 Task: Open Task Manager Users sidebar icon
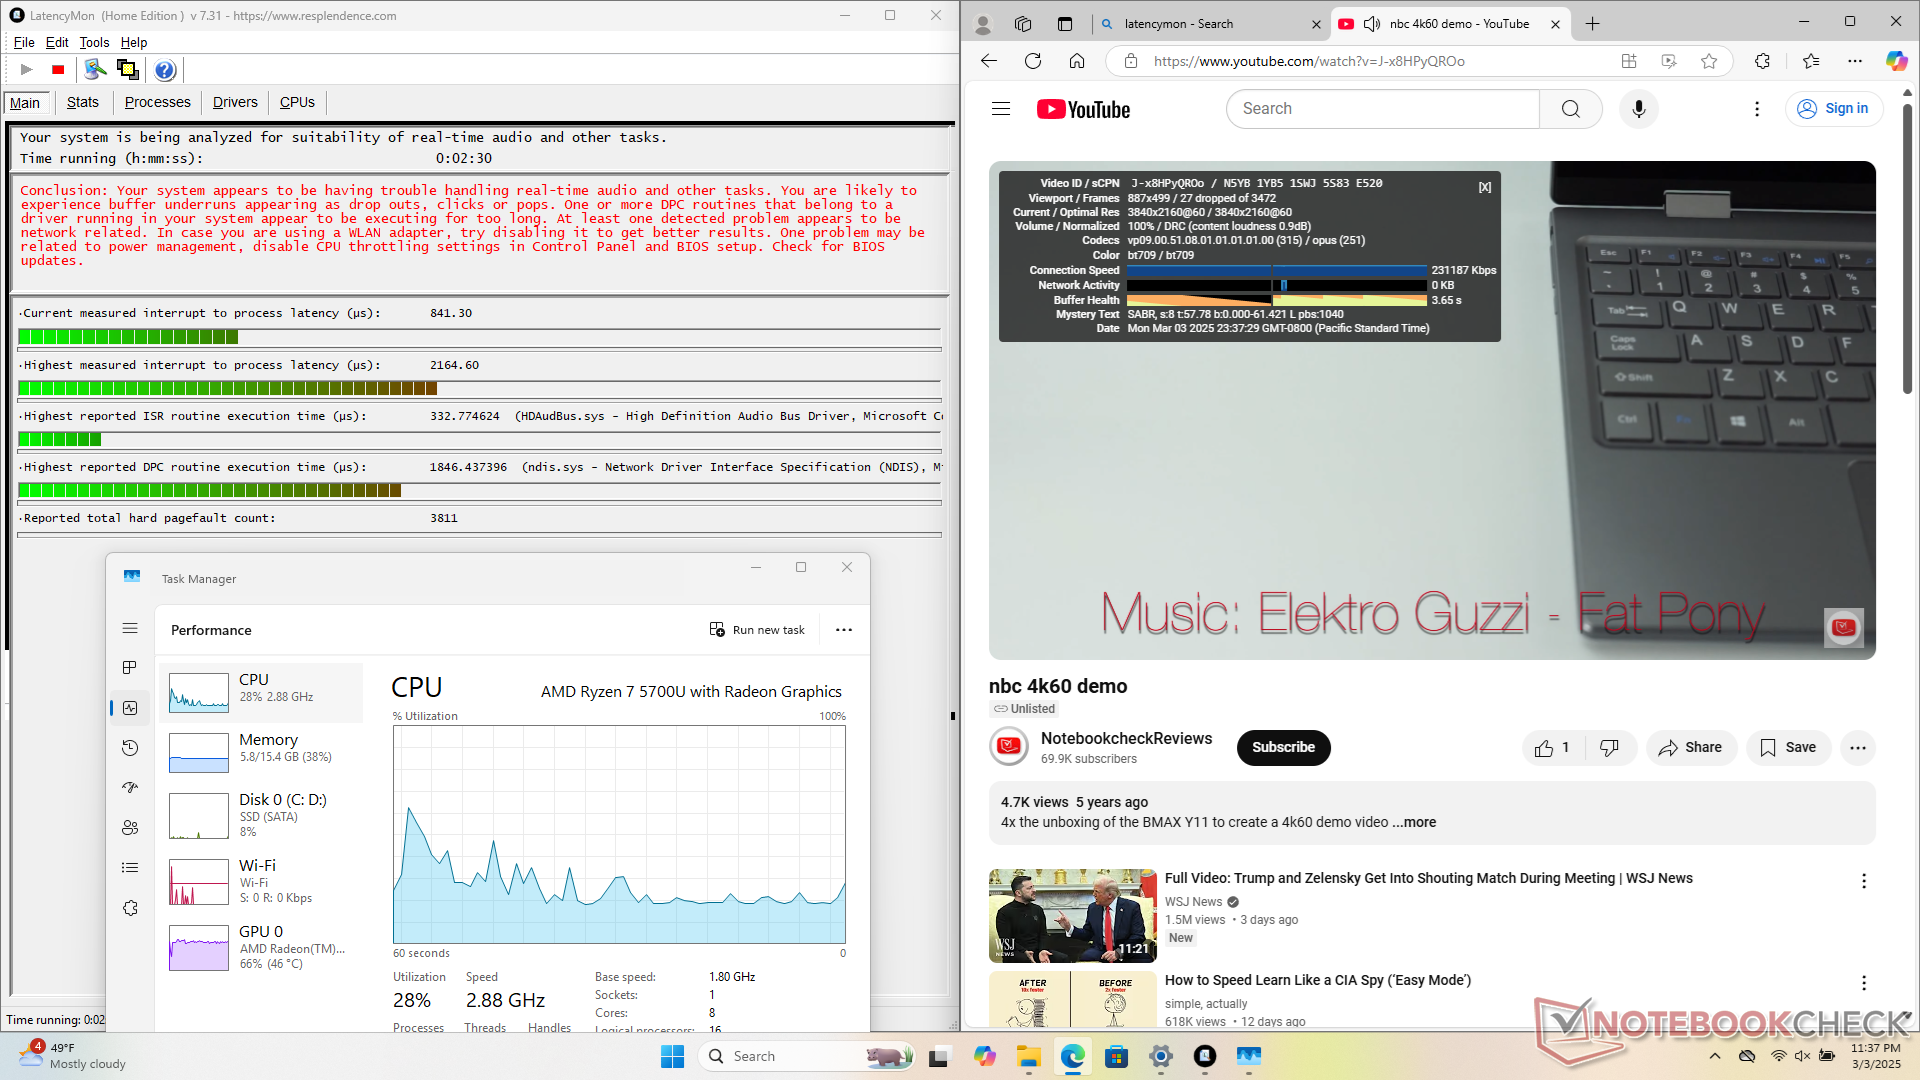[x=130, y=828]
